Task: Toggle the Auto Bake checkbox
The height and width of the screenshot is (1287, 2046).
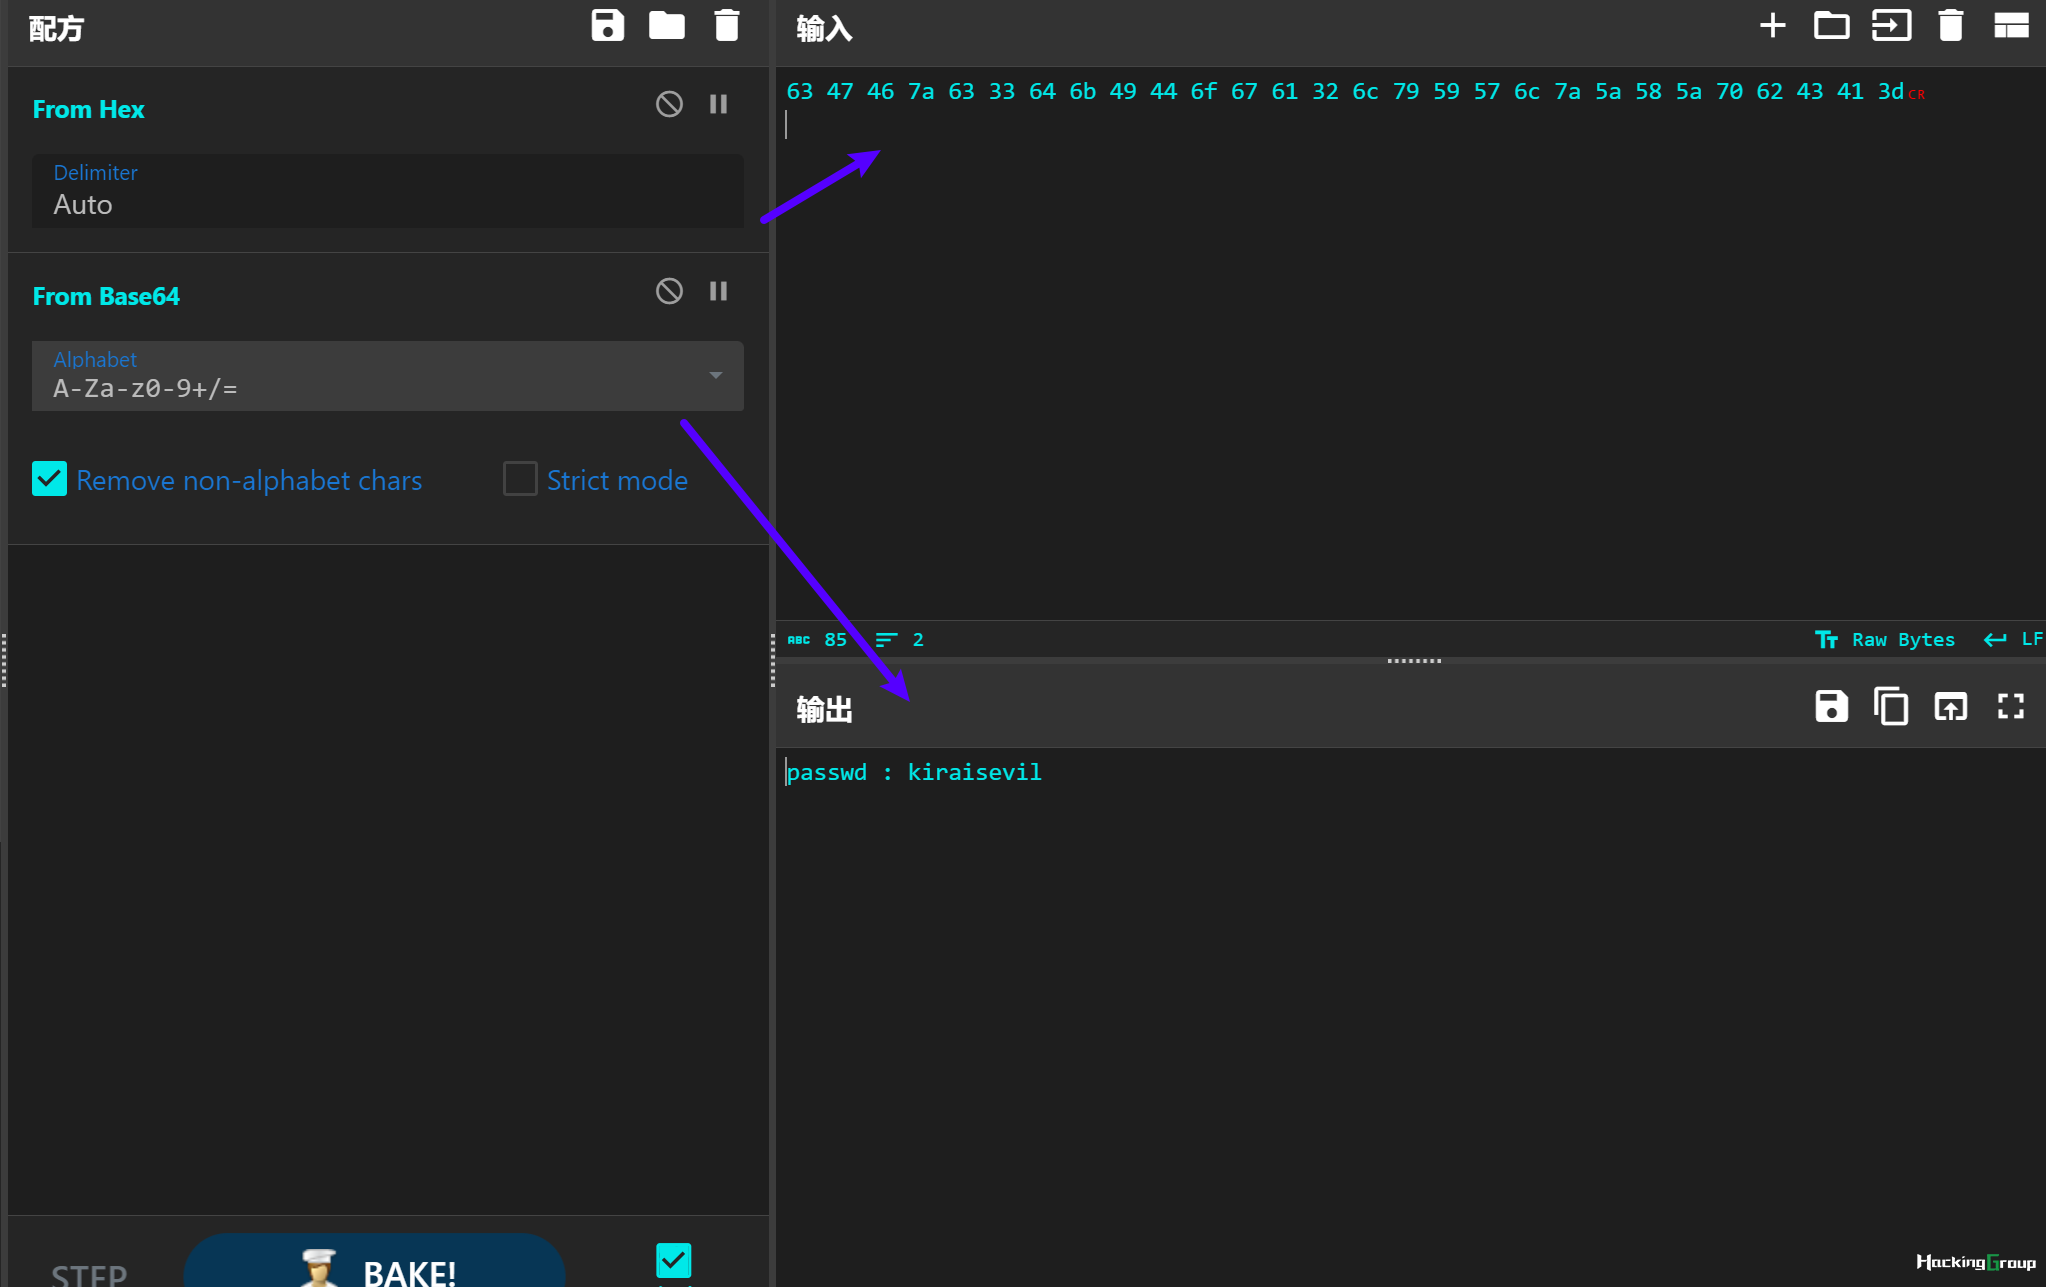Action: click(673, 1260)
